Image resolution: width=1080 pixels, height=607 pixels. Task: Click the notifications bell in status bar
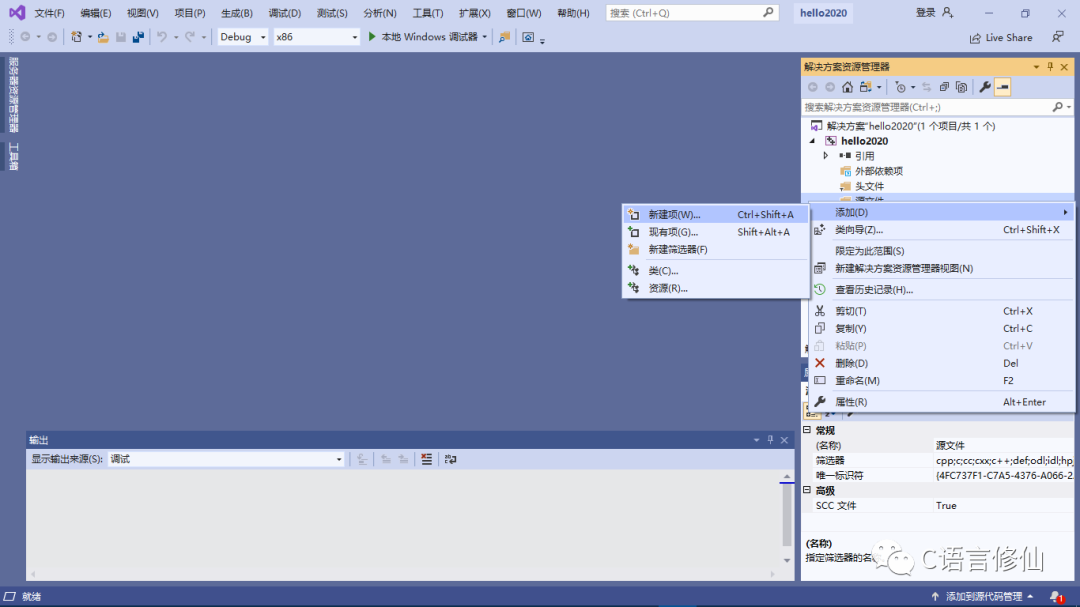[x=1056, y=597]
